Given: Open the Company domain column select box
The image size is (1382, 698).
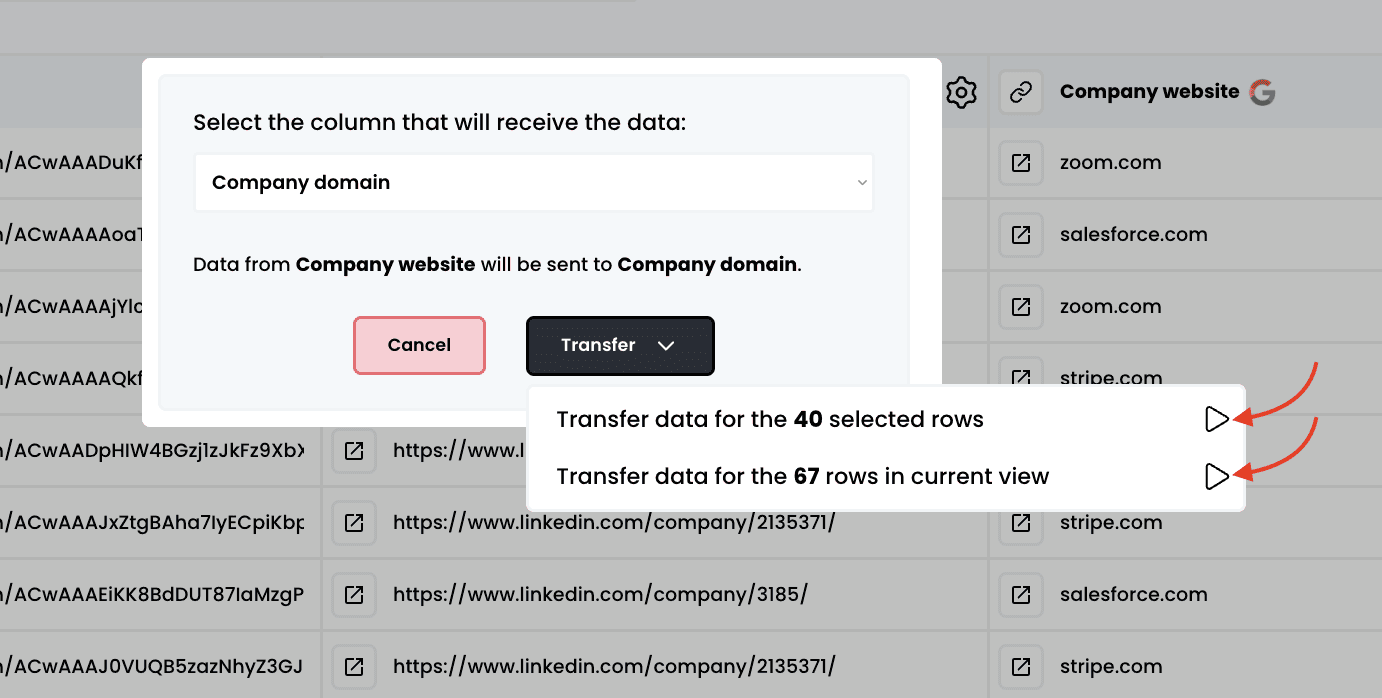Looking at the screenshot, I should click(534, 183).
